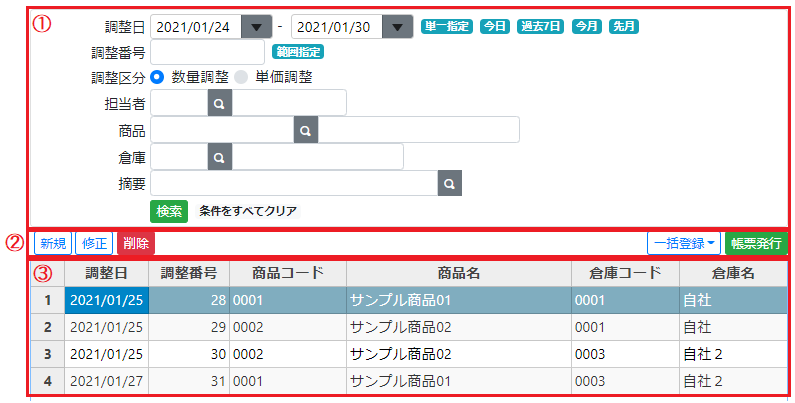Click 条件をすべてクリア link
Image resolution: width=795 pixels, height=403 pixels.
248,211
